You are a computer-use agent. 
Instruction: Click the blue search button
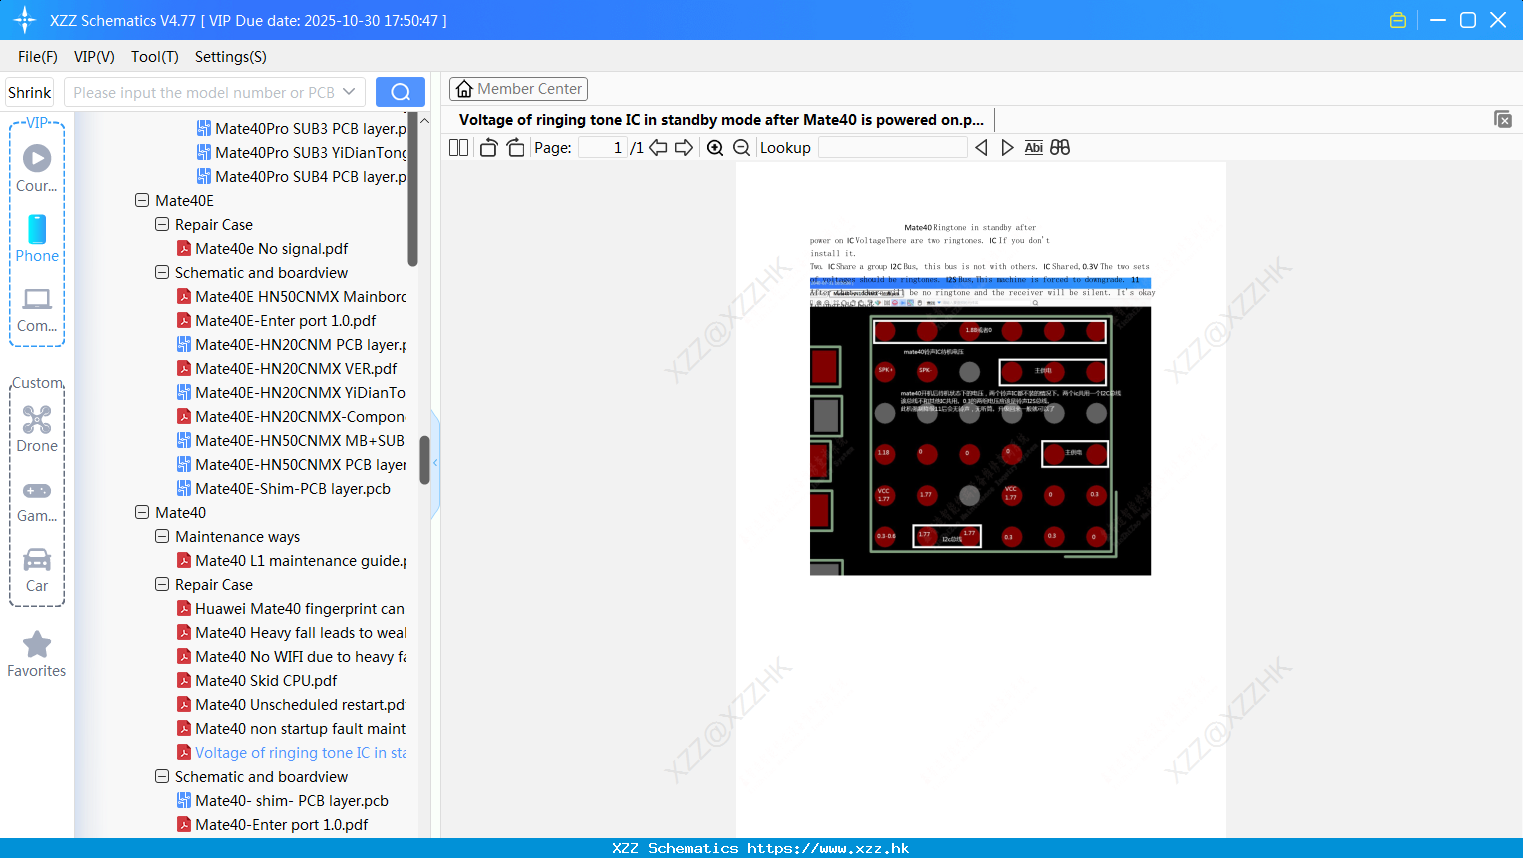(x=400, y=92)
